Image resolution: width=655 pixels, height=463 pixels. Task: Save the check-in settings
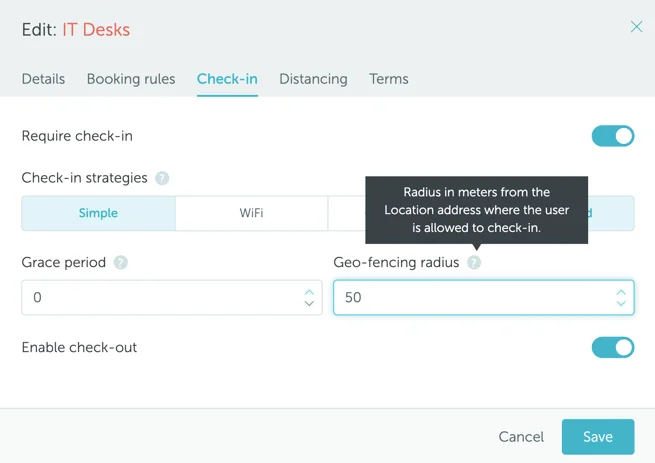597,437
